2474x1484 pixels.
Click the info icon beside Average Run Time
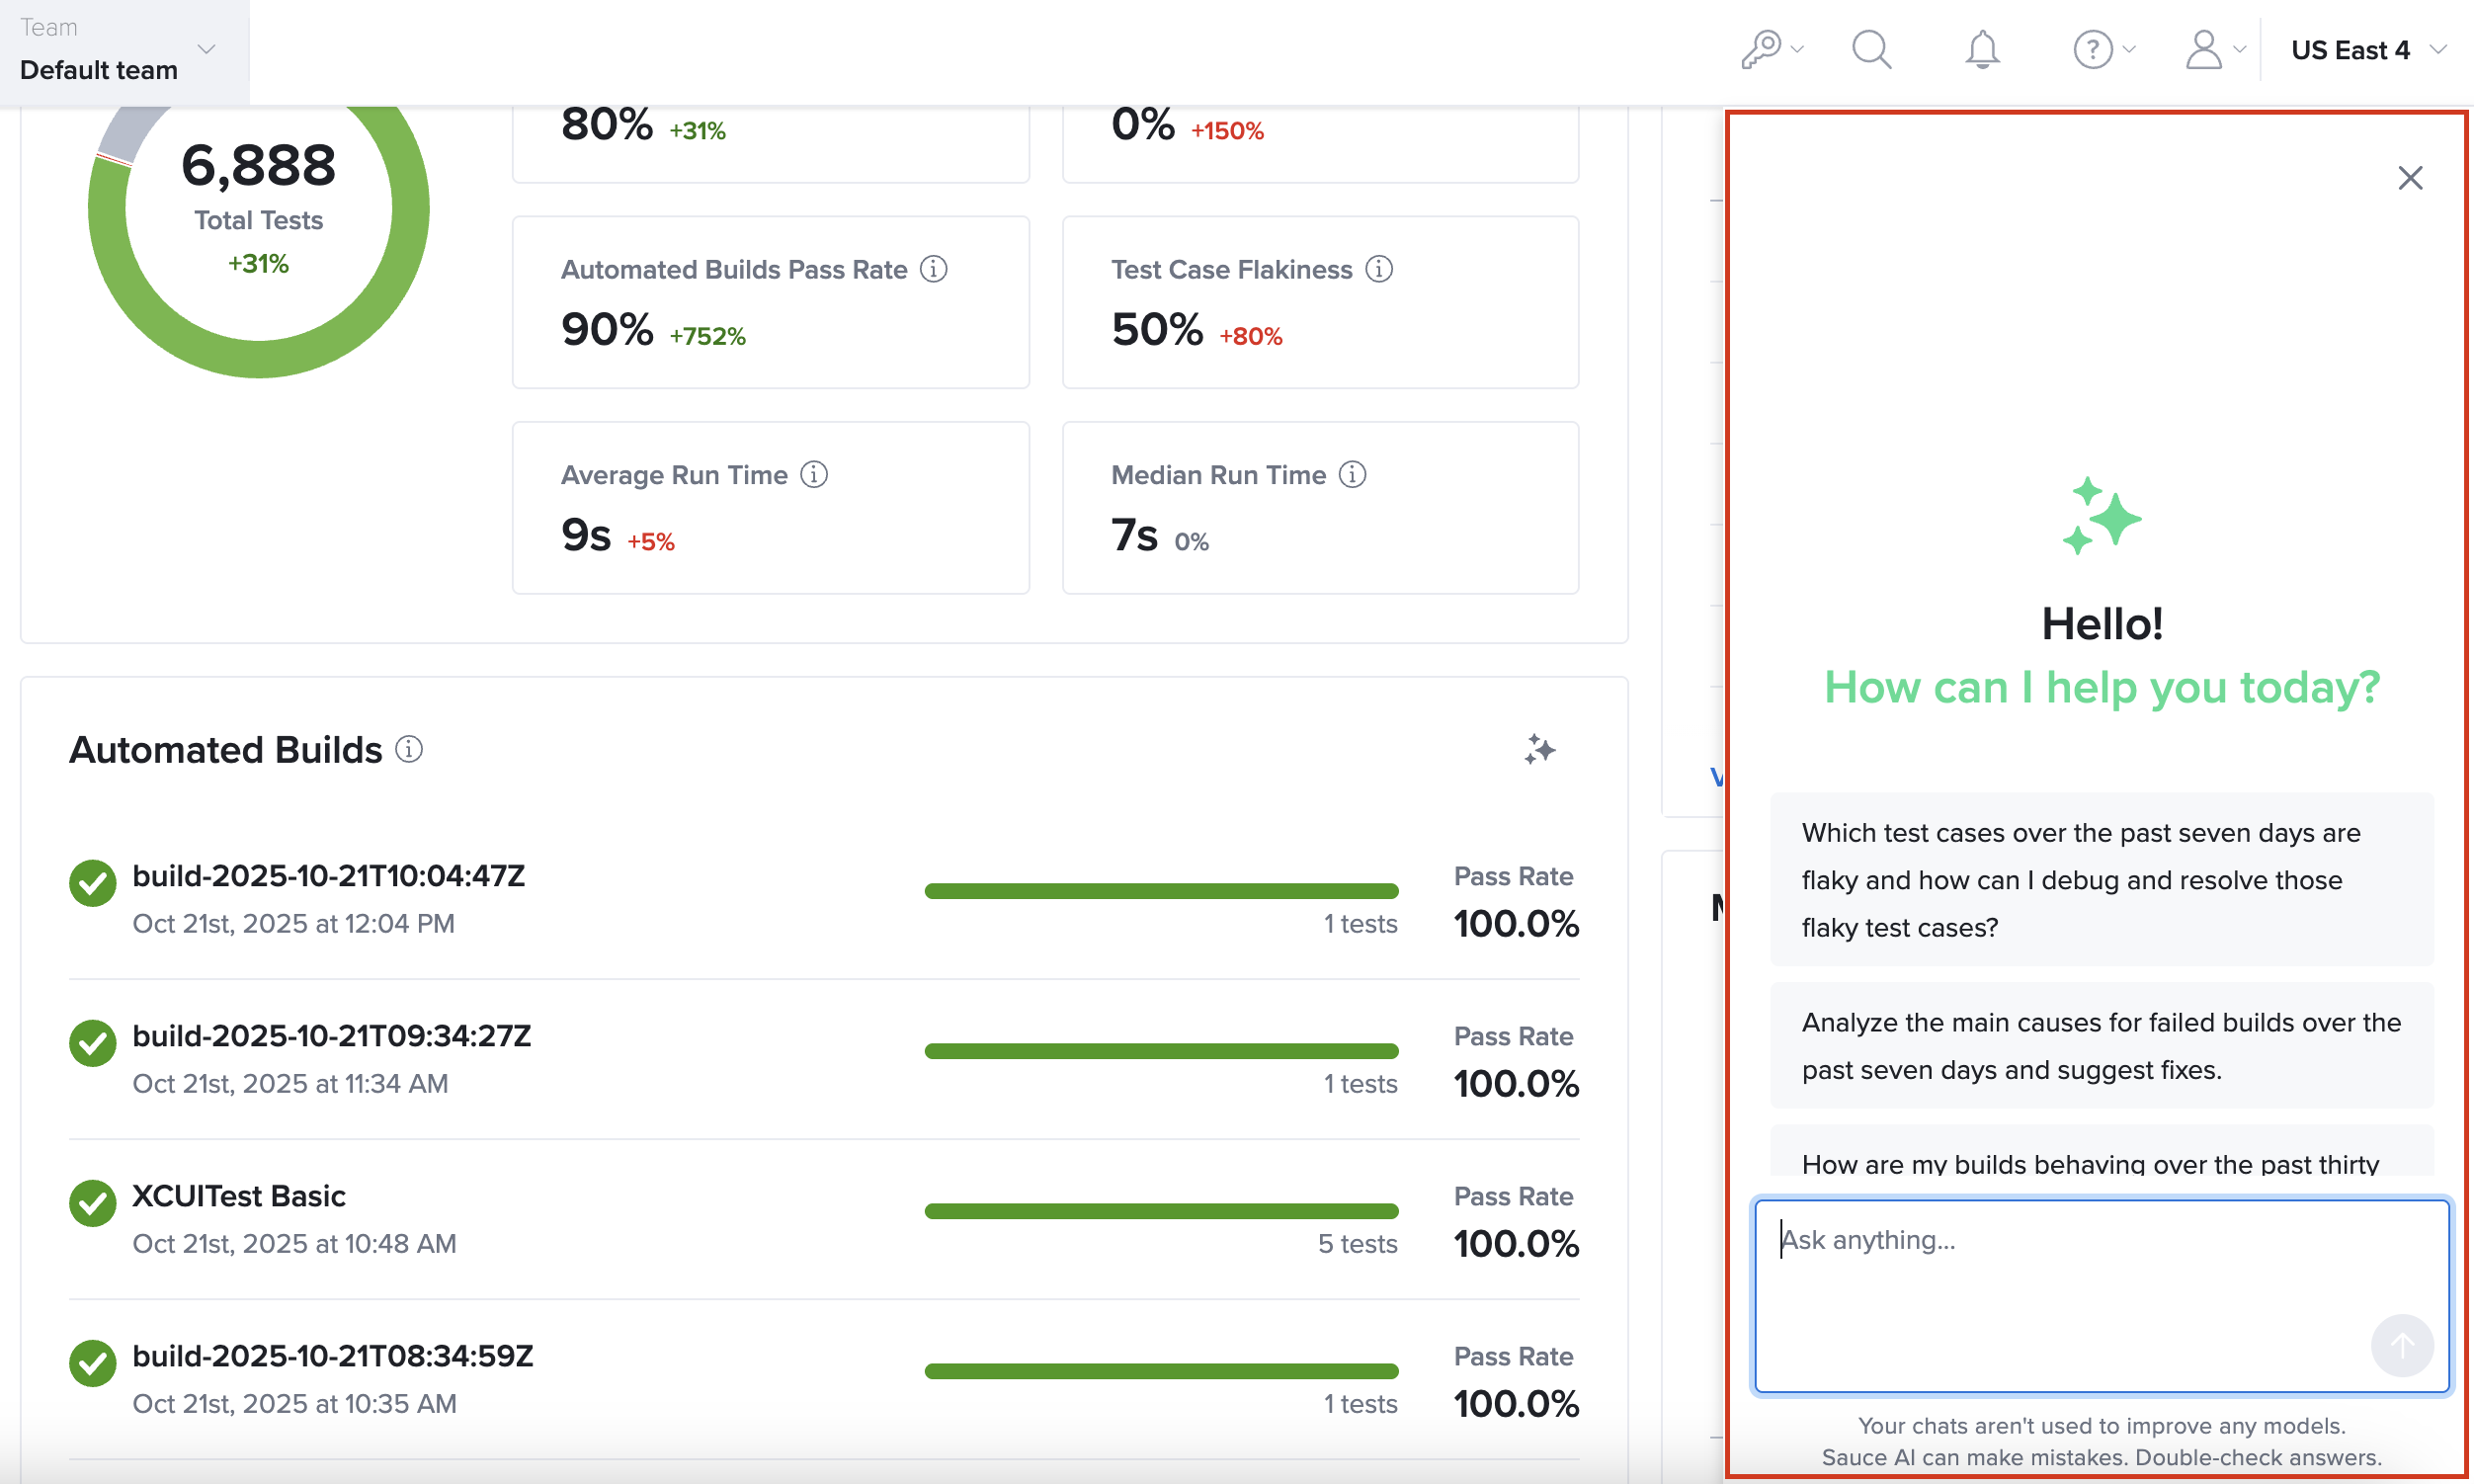[814, 474]
